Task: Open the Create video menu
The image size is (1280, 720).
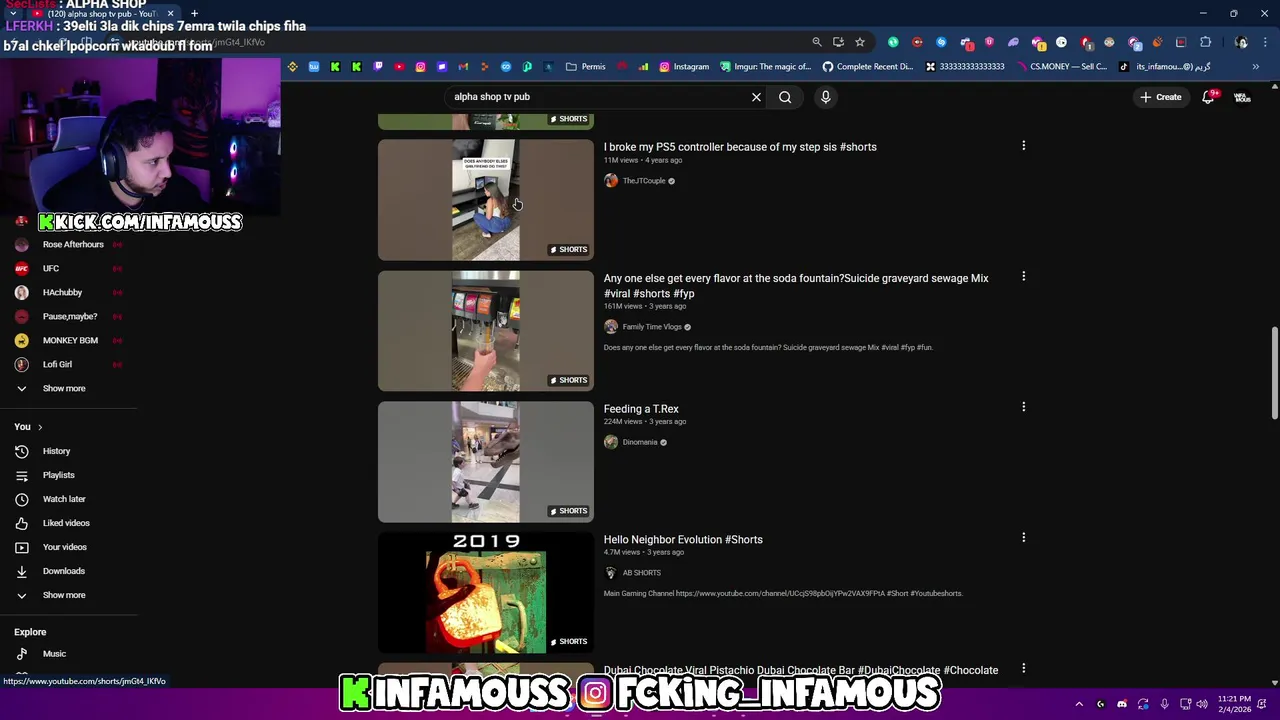Action: pyautogui.click(x=1161, y=97)
